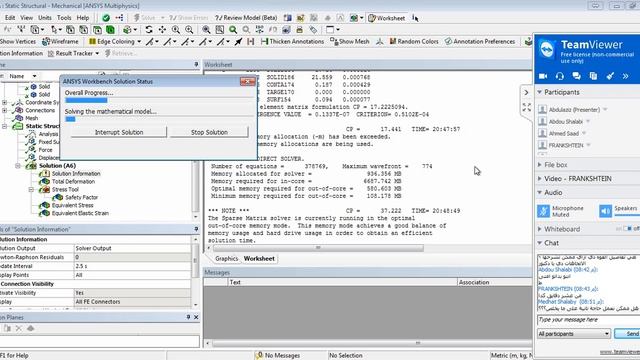640x360 pixels.
Task: Click the Overall Progress bar
Action: pyautogui.click(x=159, y=100)
